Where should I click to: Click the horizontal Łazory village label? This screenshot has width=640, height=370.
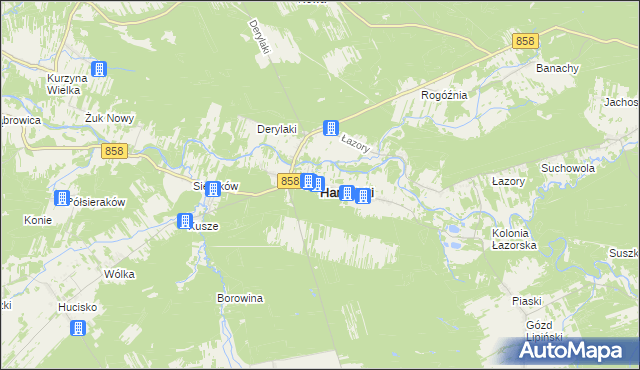click(x=508, y=181)
